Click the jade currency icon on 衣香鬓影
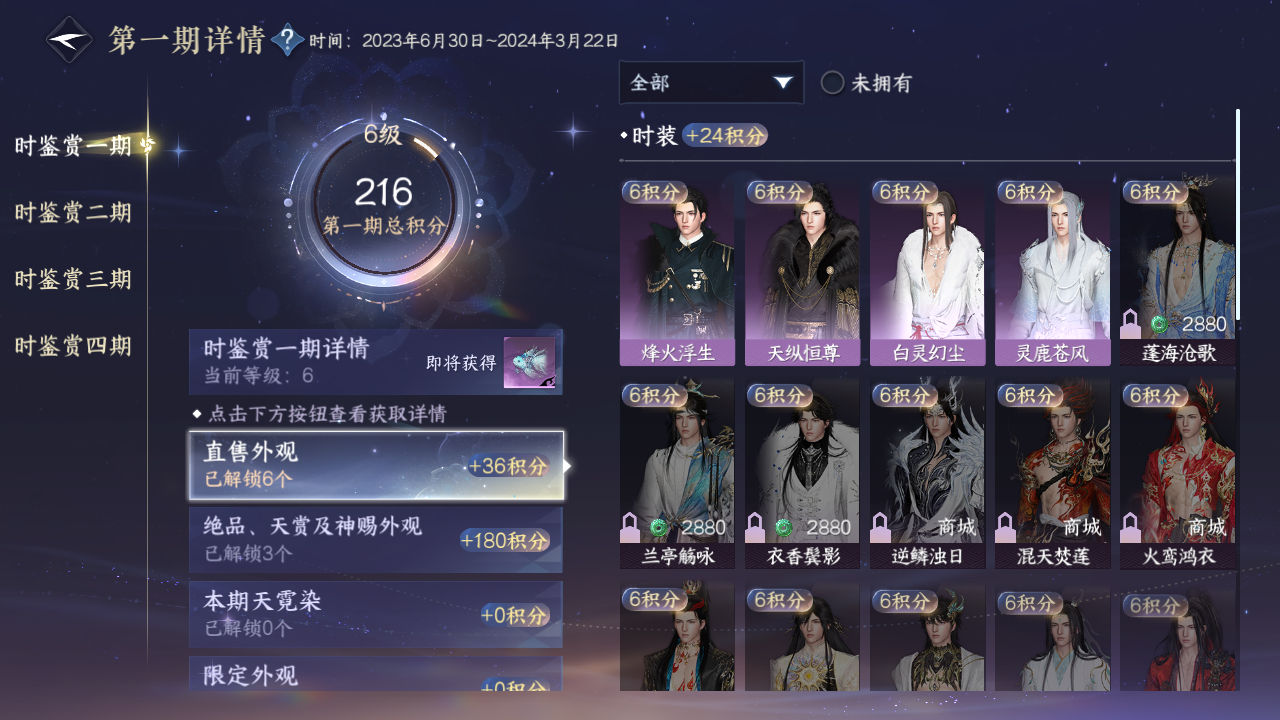The height and width of the screenshot is (720, 1280). coord(784,527)
